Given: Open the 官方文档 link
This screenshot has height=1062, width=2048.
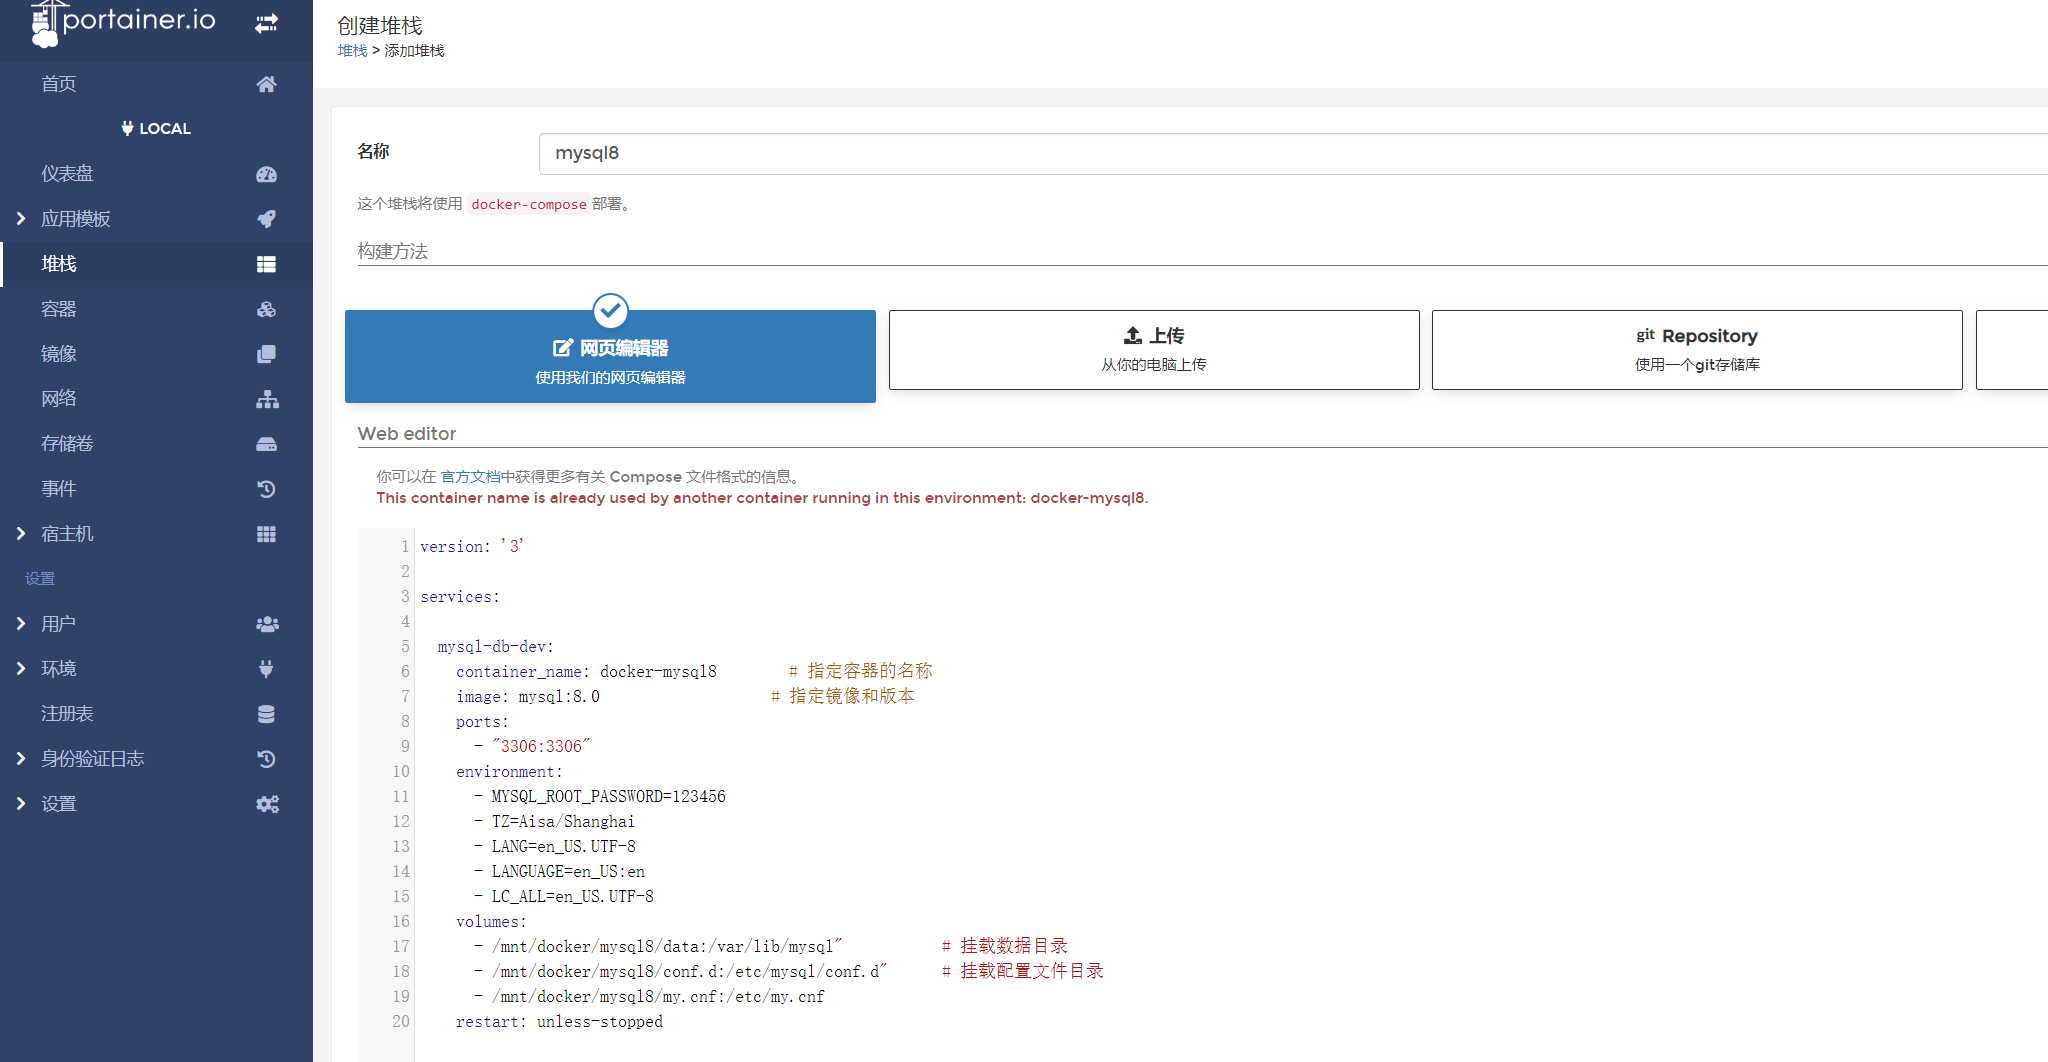Looking at the screenshot, I should pyautogui.click(x=470, y=477).
